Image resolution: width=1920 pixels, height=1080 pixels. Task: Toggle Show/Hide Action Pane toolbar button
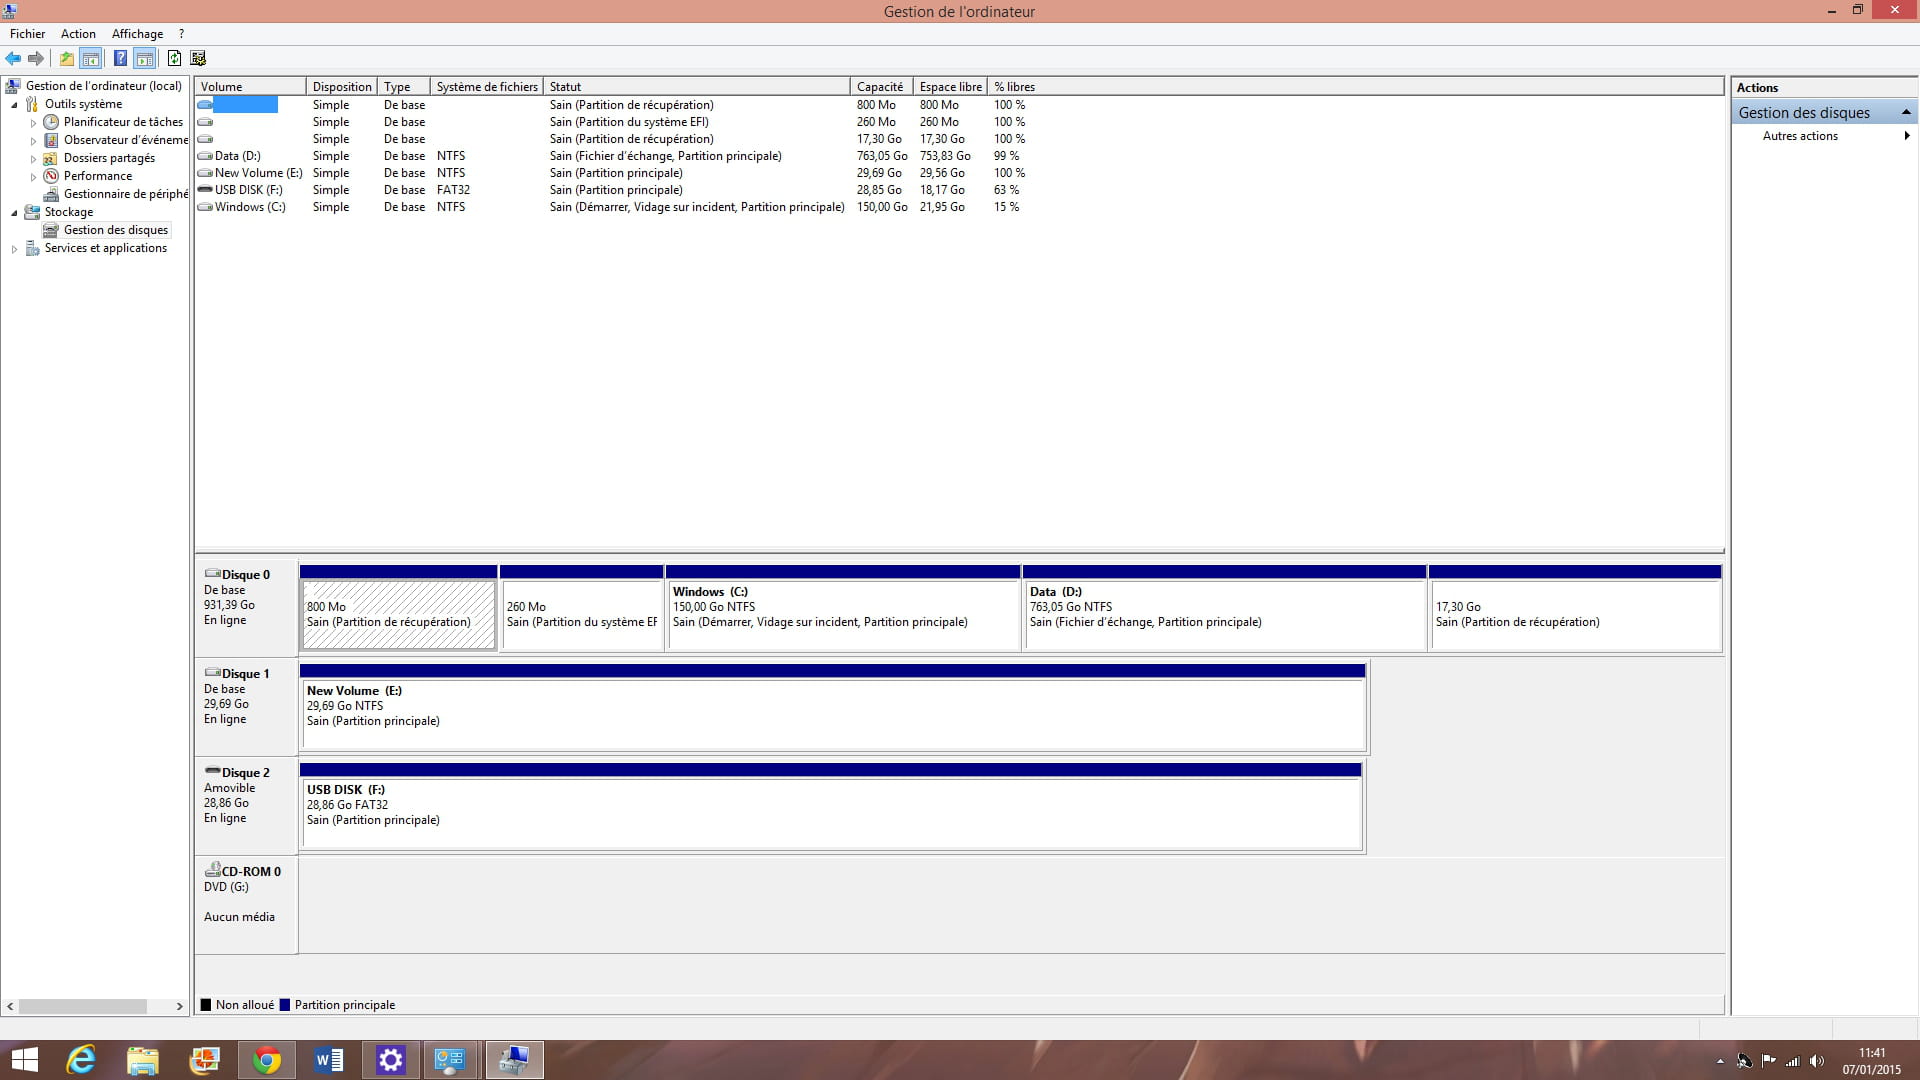click(x=145, y=58)
